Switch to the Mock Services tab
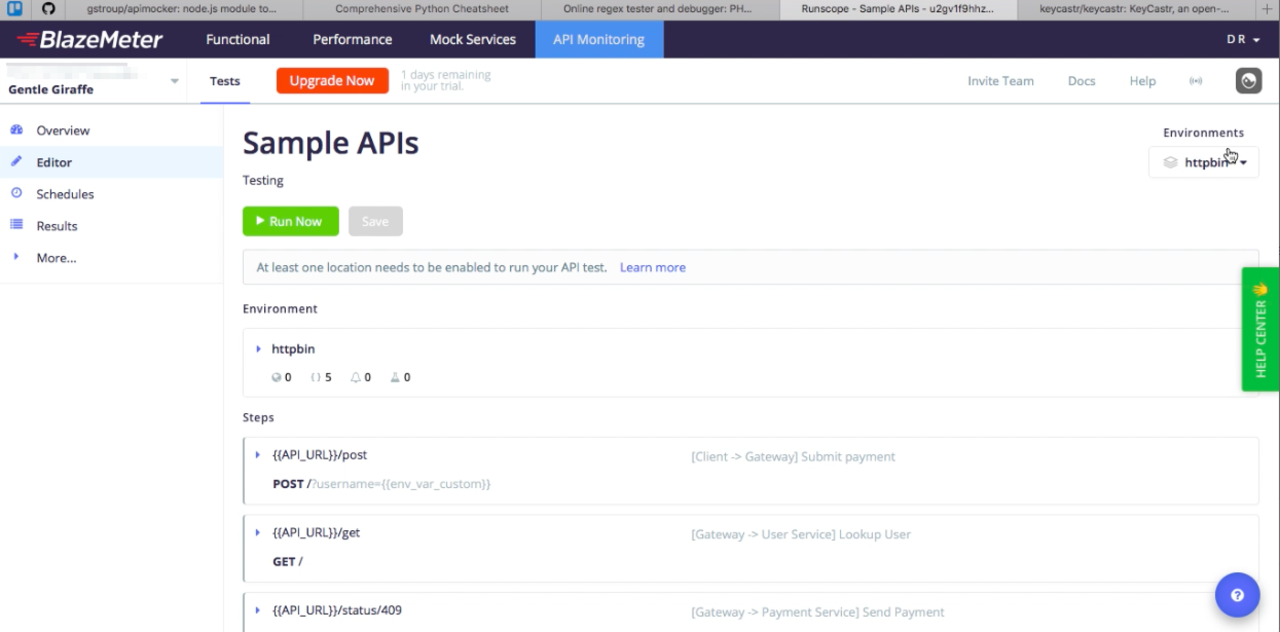Screen dimensions: 1280x632 (x=472, y=40)
